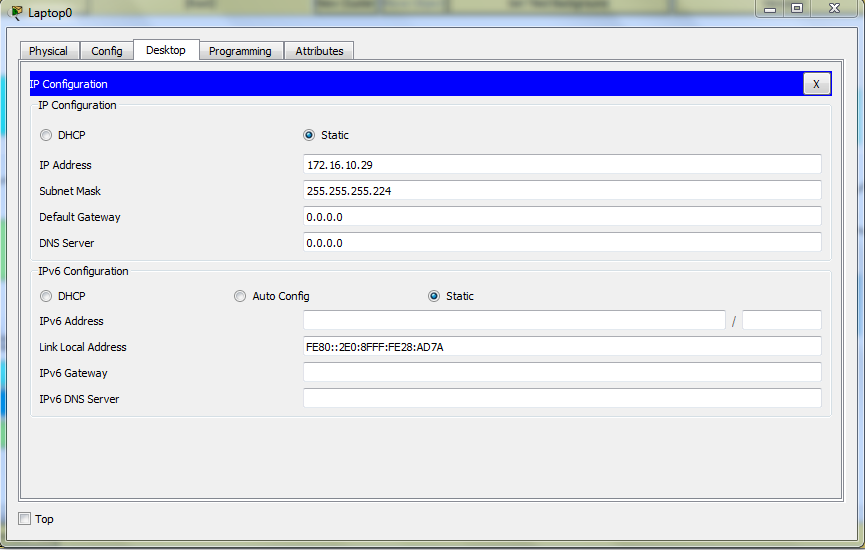Viewport: 865px width, 550px height.
Task: Click the Subnet Mask field 255.255.255.224
Action: 562,190
